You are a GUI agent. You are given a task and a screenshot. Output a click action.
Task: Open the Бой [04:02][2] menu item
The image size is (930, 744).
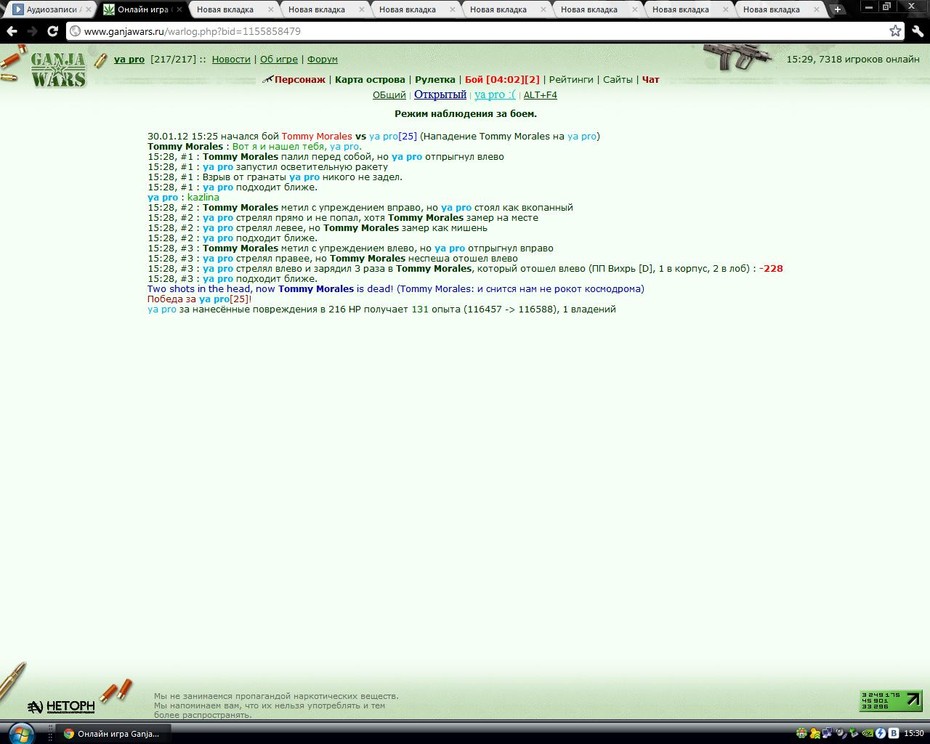(502, 80)
